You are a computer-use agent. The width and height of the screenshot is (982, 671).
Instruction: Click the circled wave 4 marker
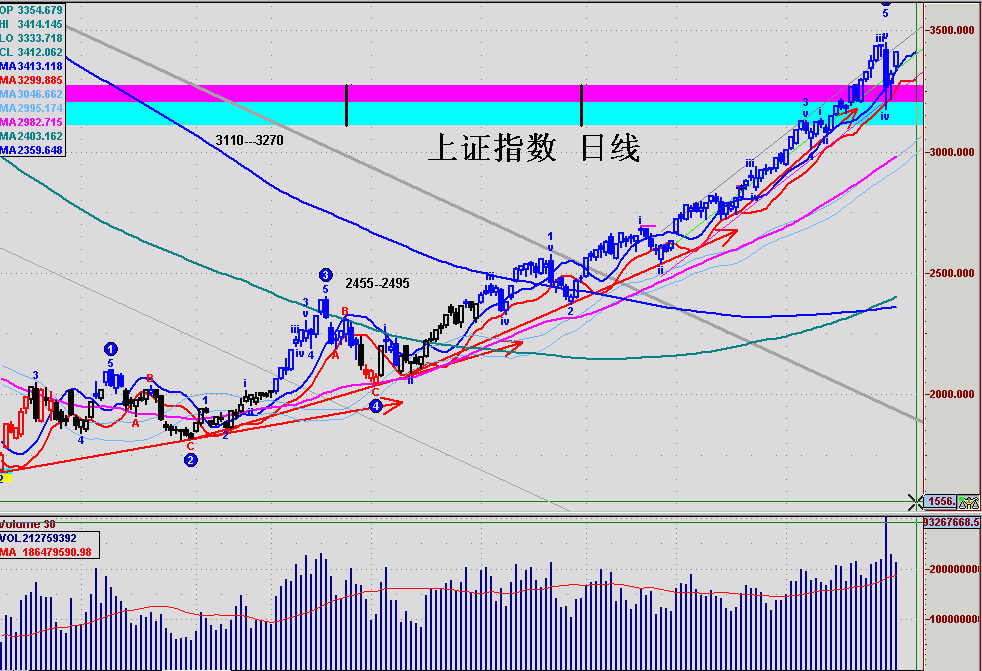click(375, 406)
